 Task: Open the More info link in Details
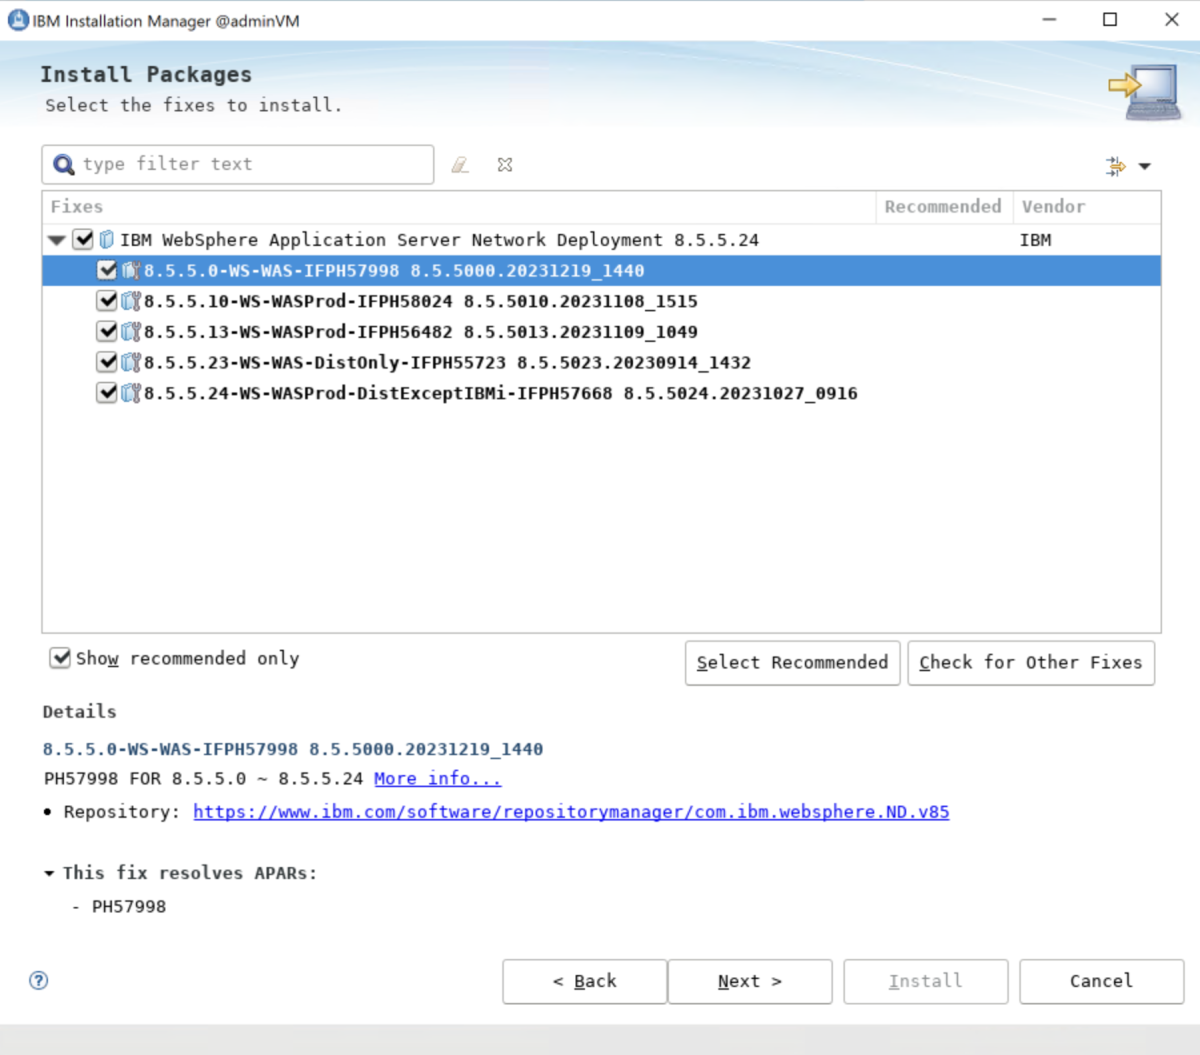(437, 778)
